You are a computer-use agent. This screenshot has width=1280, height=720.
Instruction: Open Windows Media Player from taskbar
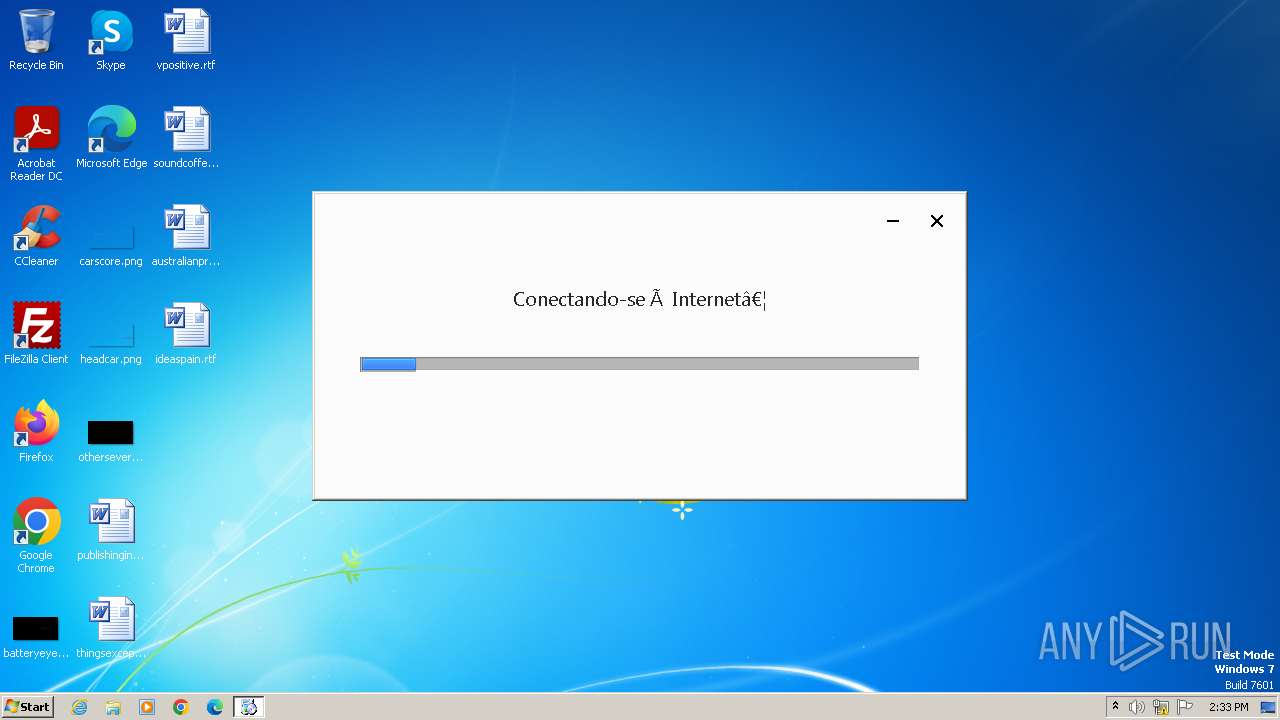[x=147, y=707]
